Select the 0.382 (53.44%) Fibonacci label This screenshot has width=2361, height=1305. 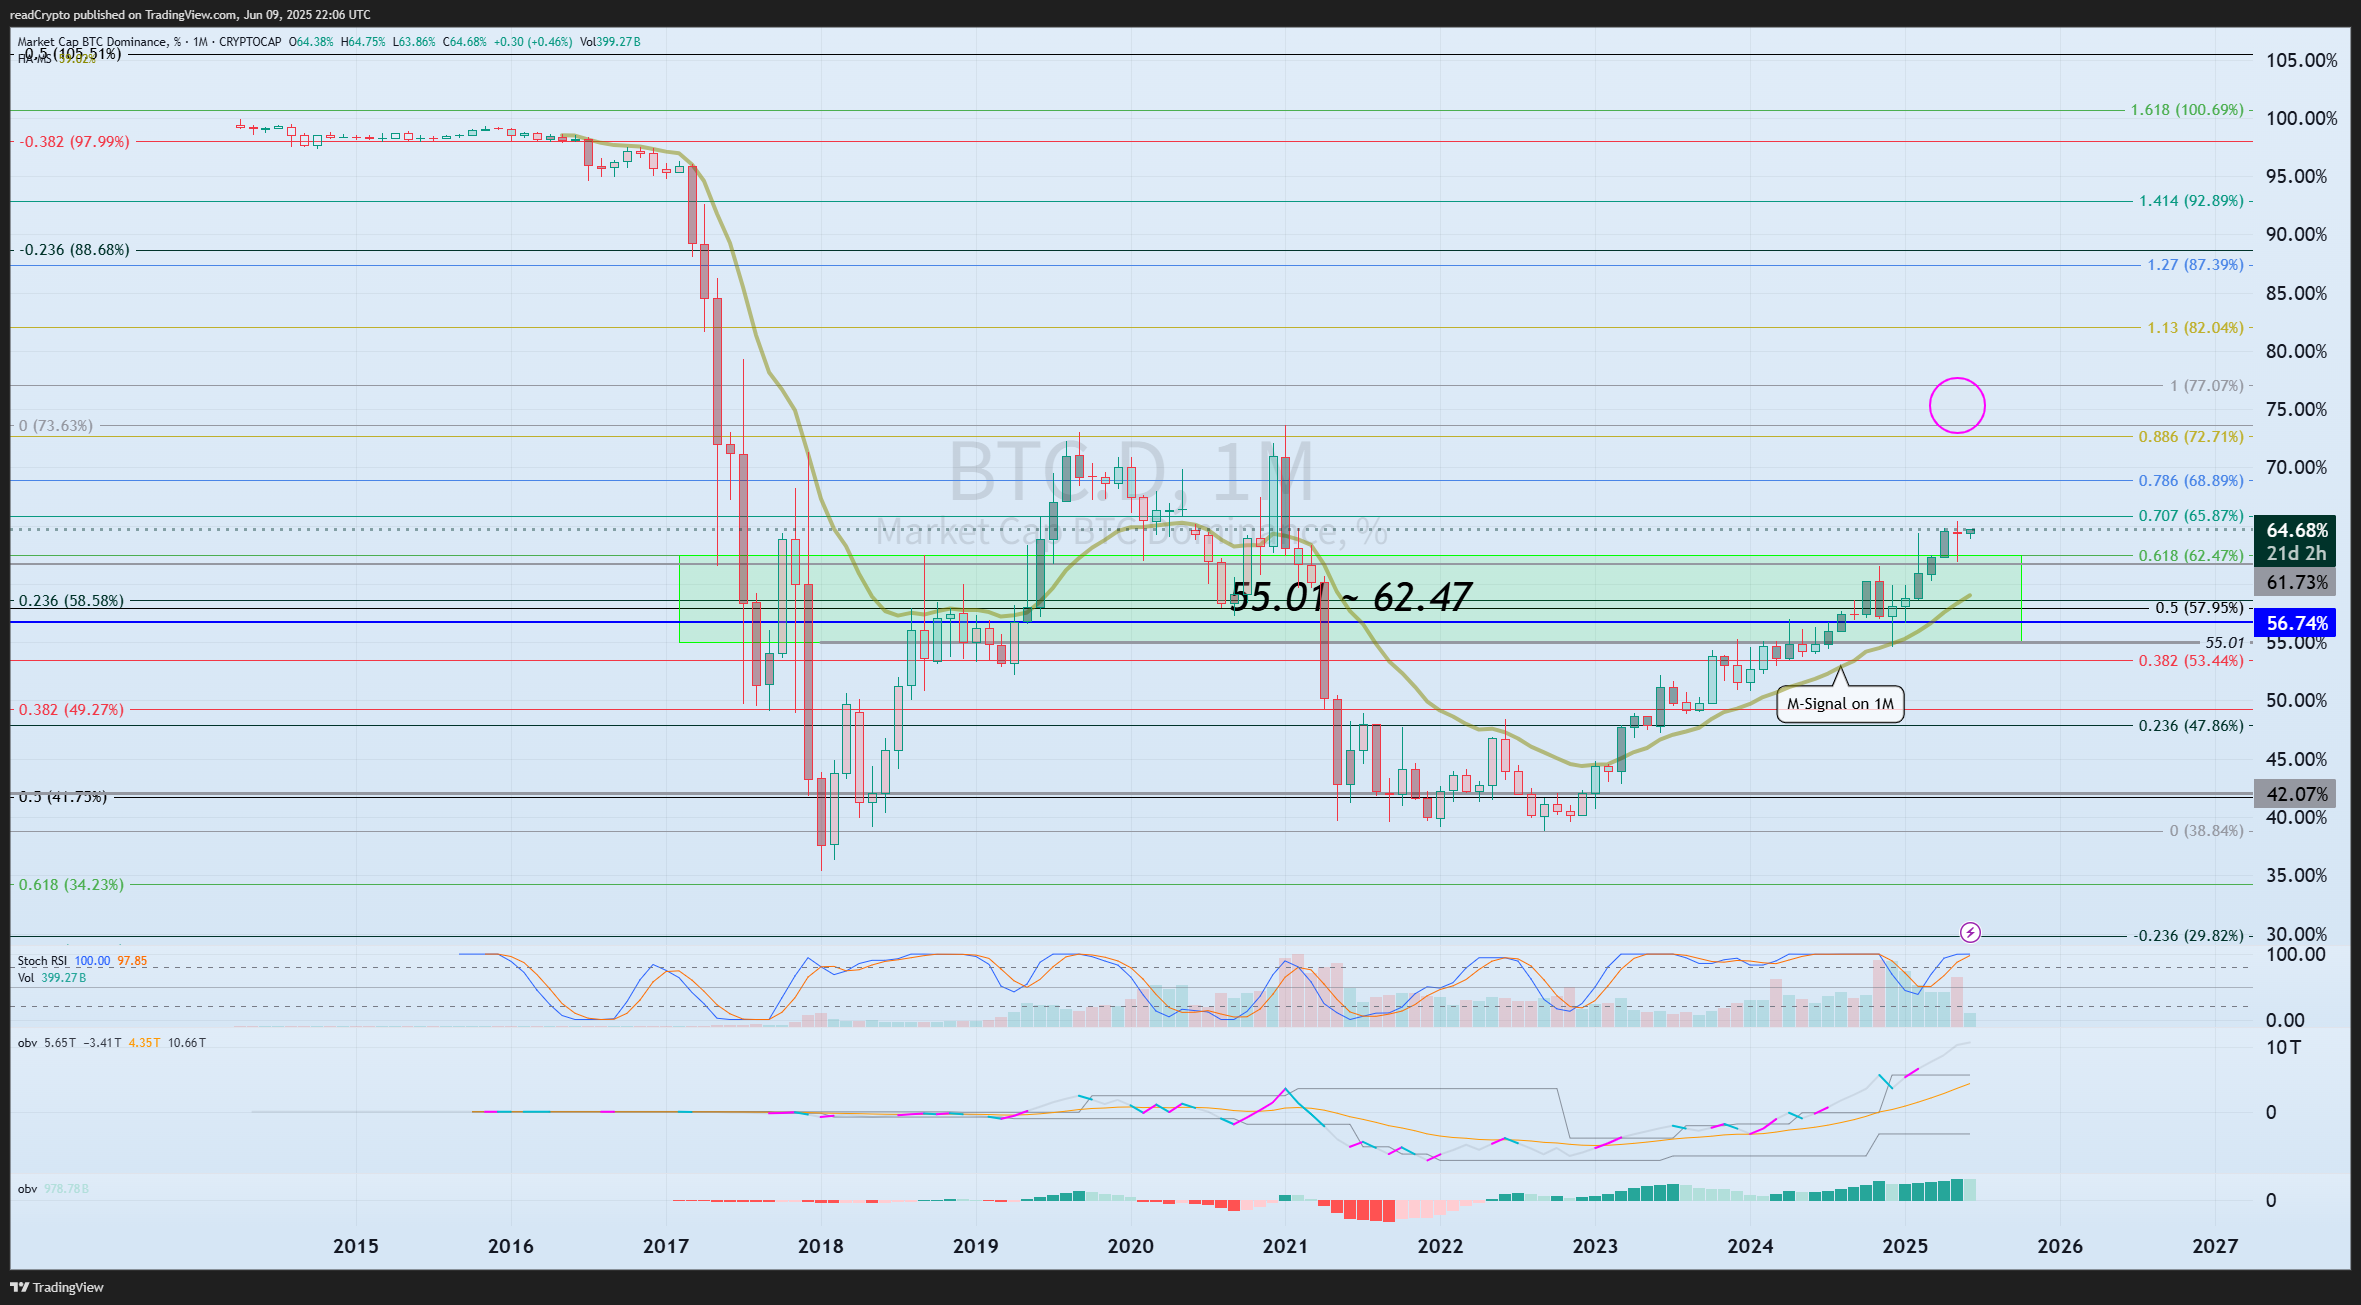pos(2191,661)
